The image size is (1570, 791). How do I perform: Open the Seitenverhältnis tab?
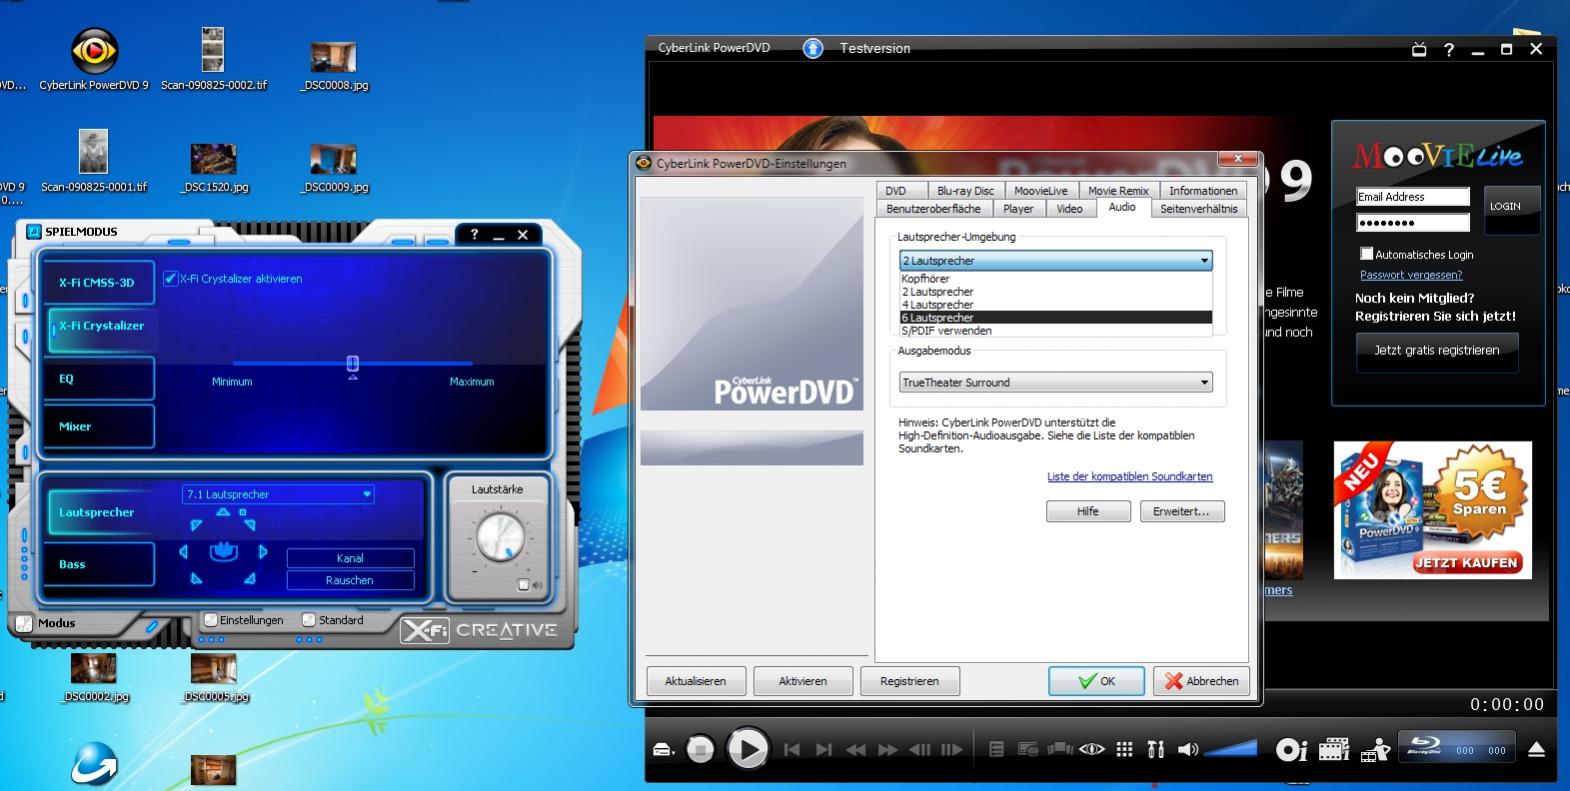pyautogui.click(x=1198, y=208)
